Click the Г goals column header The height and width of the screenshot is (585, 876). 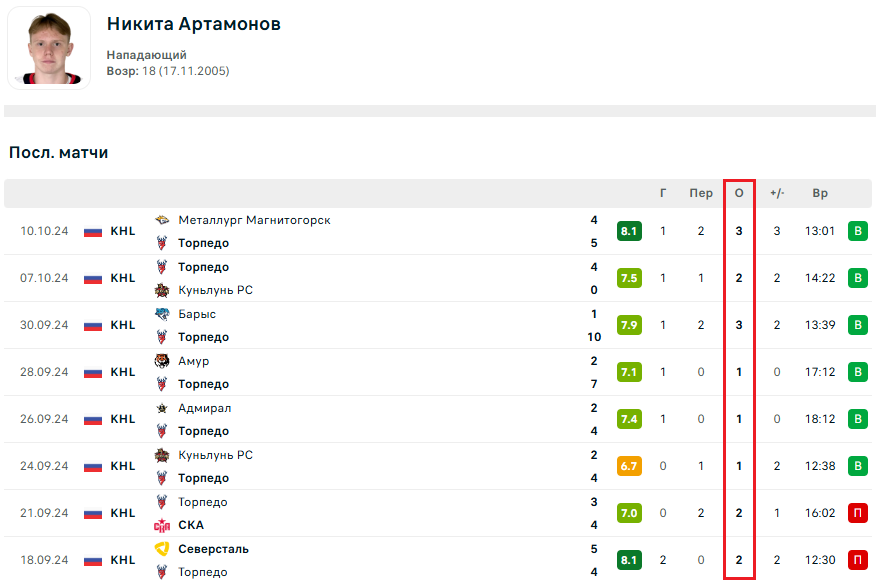pyautogui.click(x=663, y=193)
